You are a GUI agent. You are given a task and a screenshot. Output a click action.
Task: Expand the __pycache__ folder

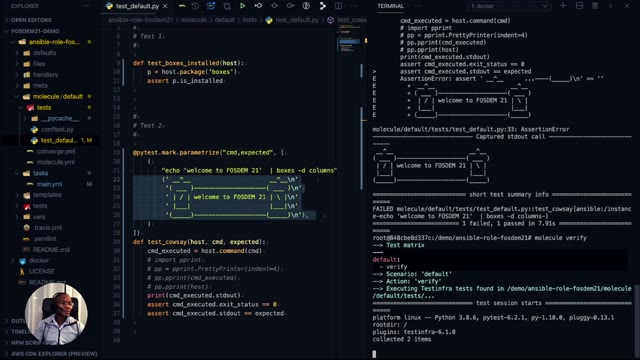coord(60,118)
